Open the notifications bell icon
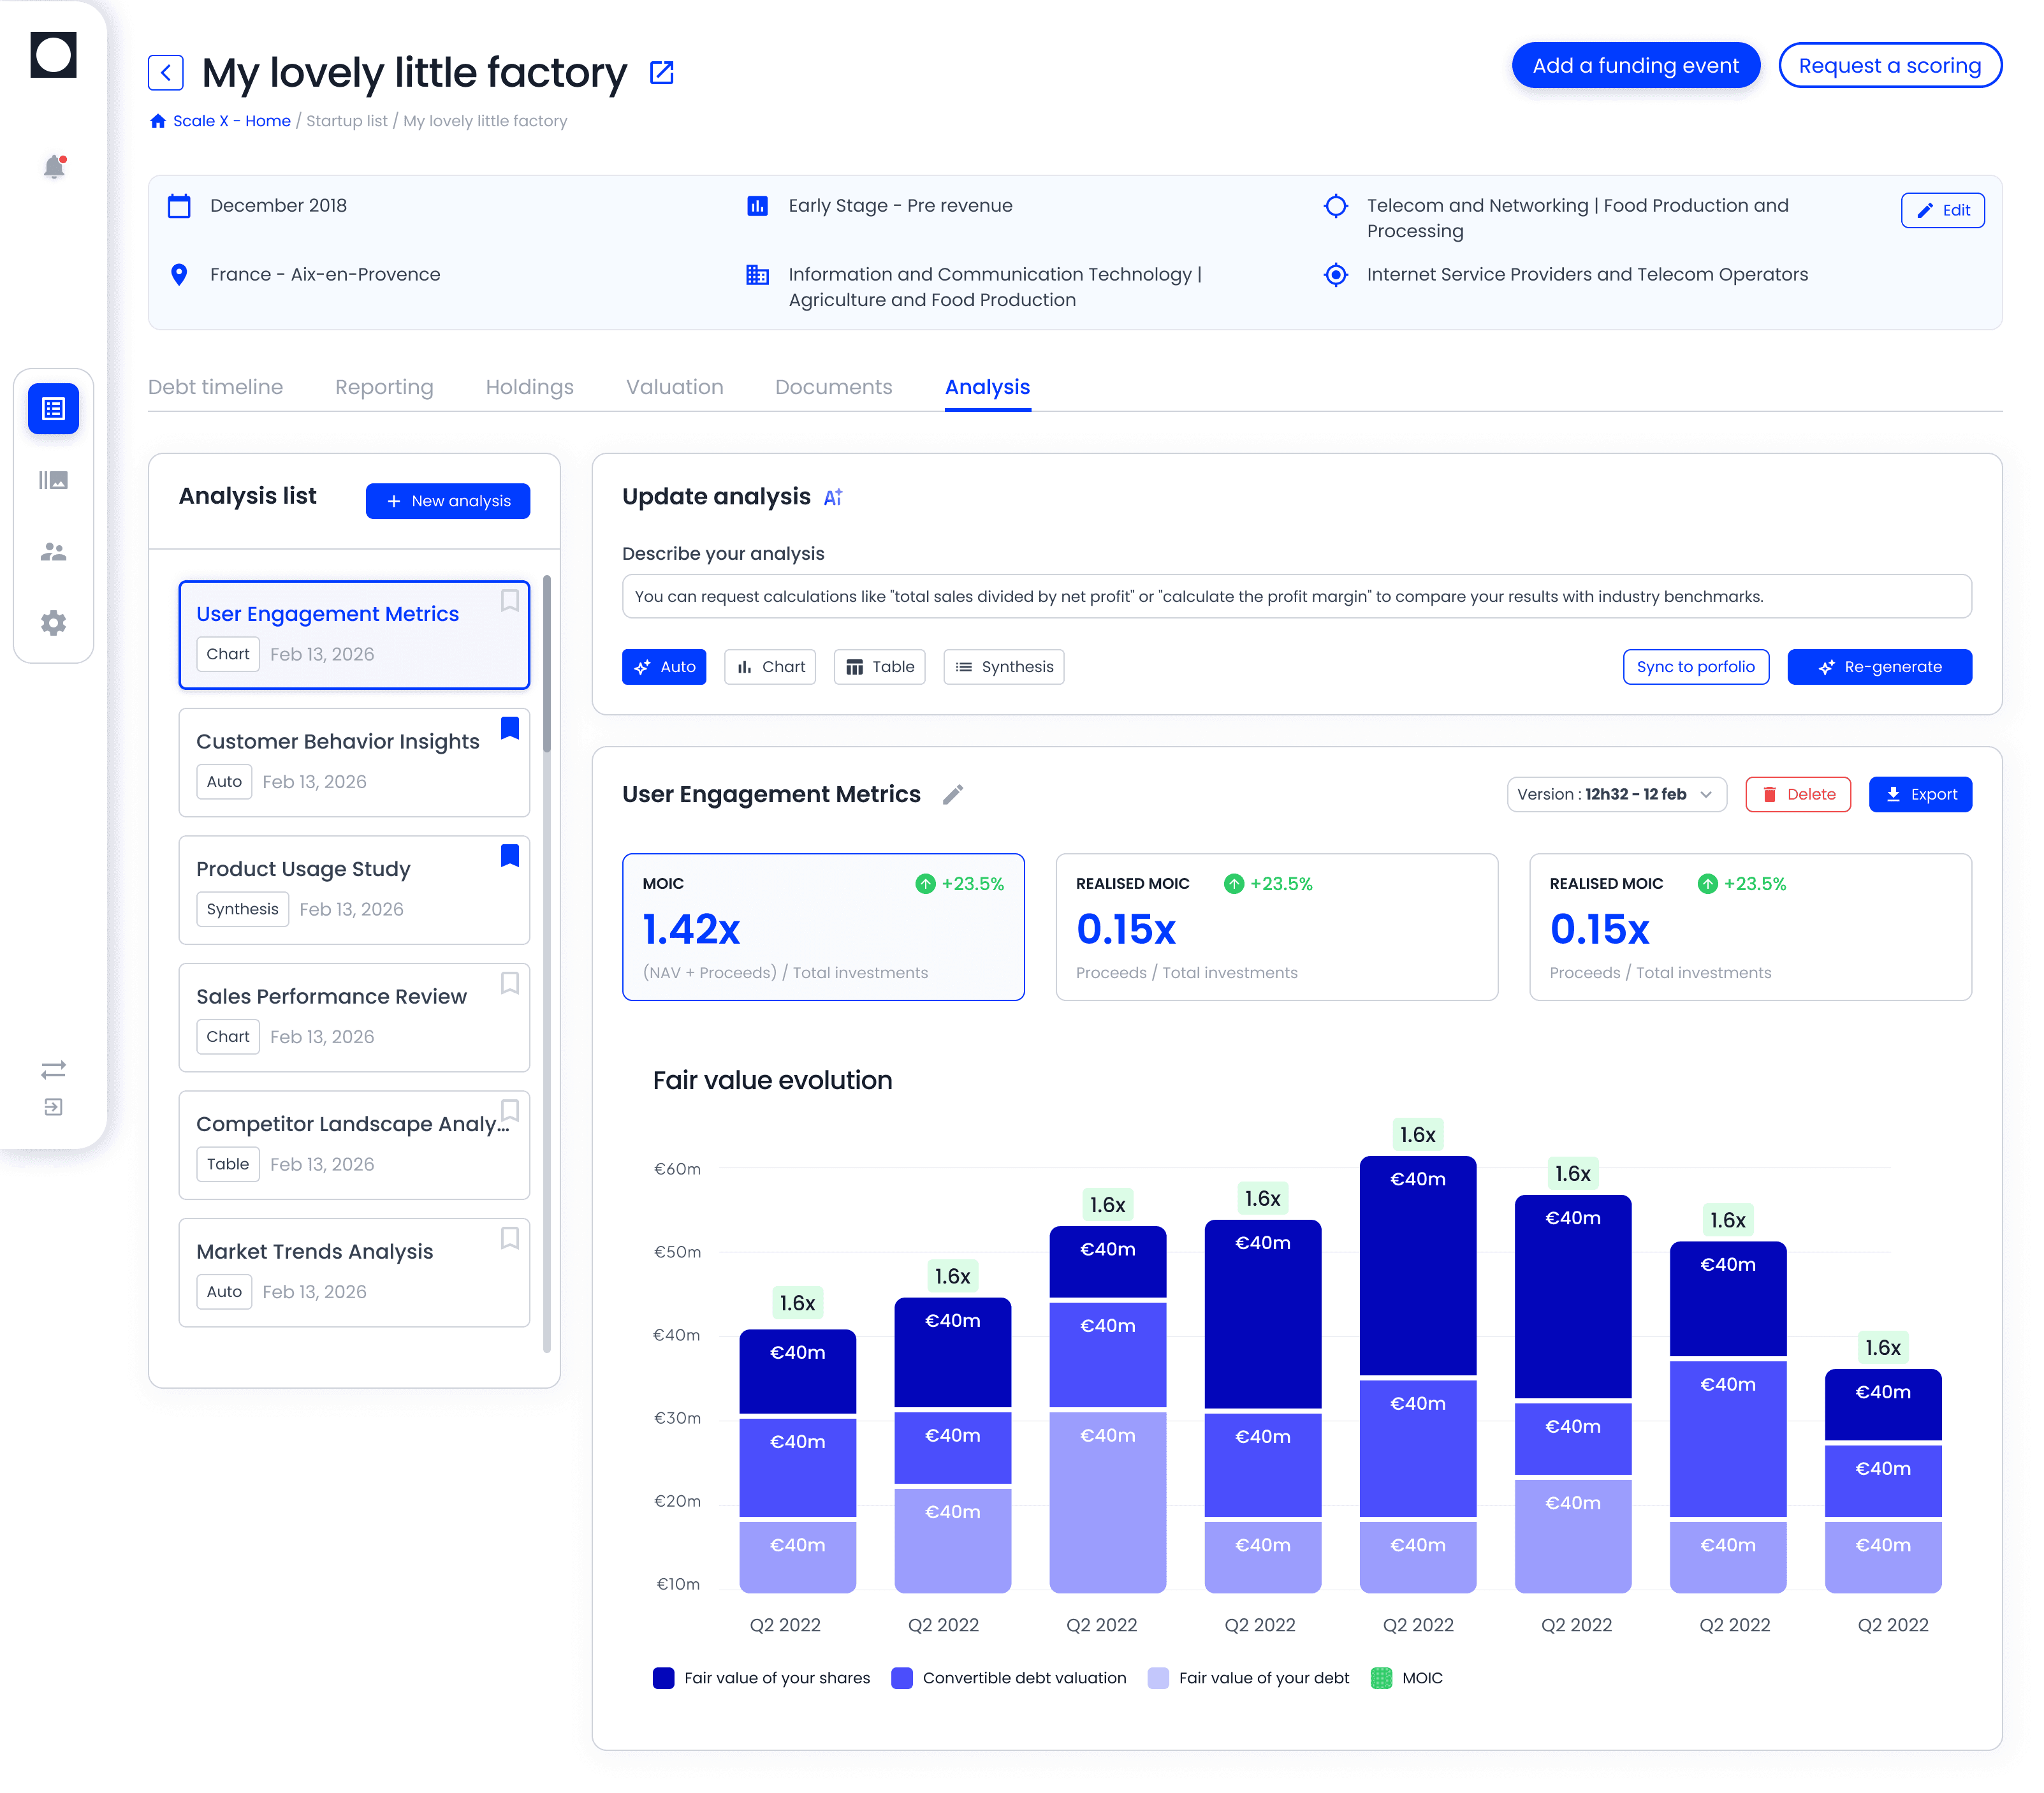 pyautogui.click(x=54, y=167)
